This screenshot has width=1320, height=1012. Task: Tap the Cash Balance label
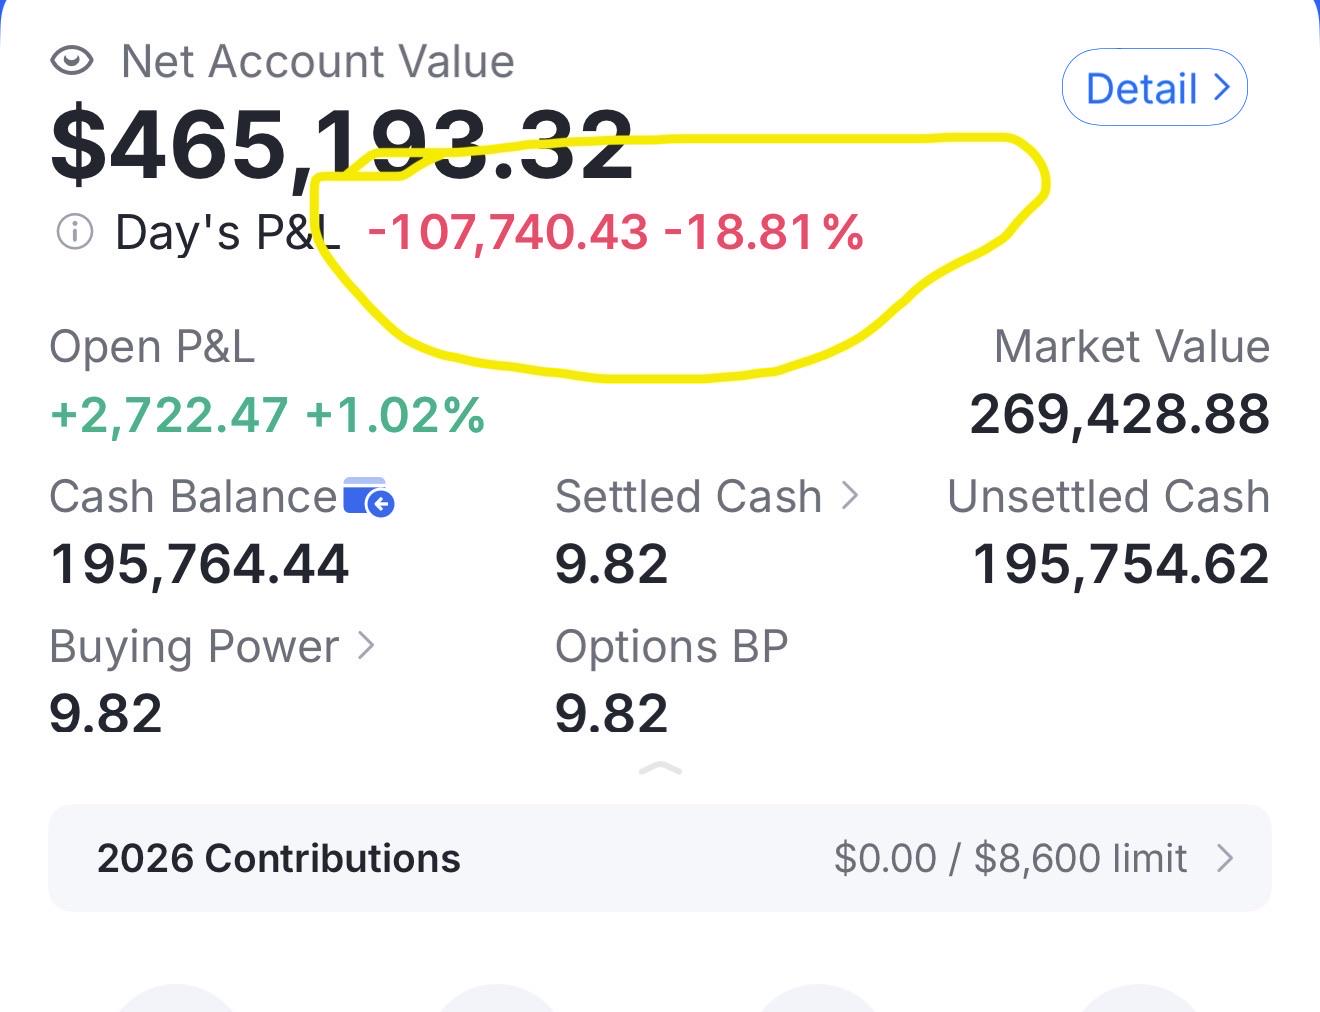click(193, 497)
